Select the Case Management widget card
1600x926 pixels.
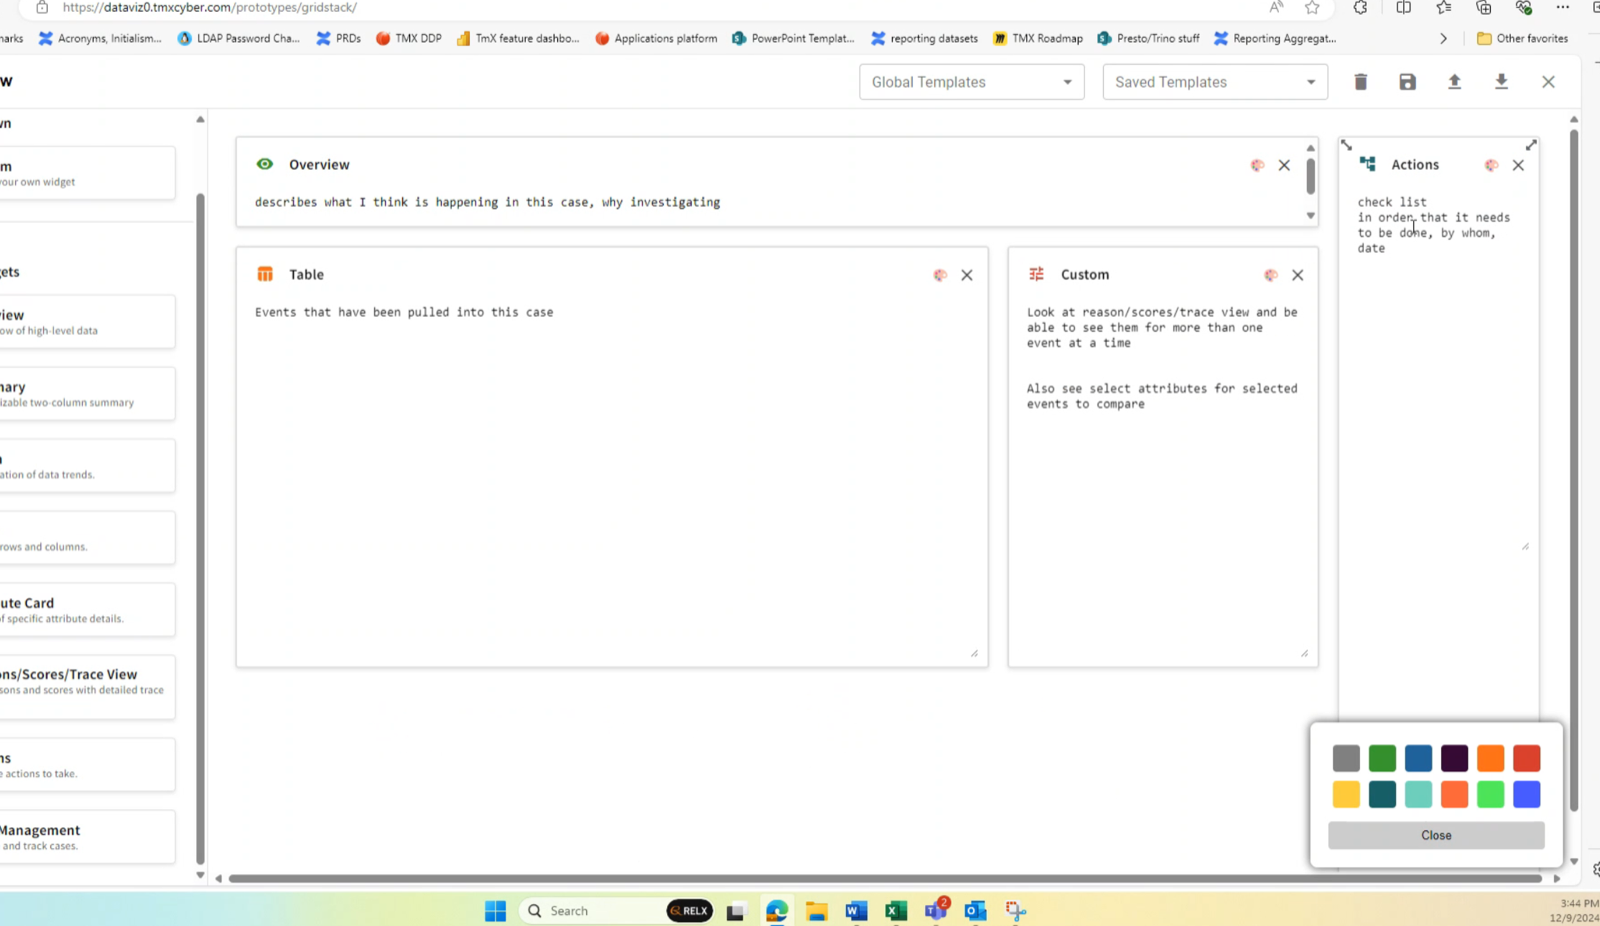tap(85, 837)
